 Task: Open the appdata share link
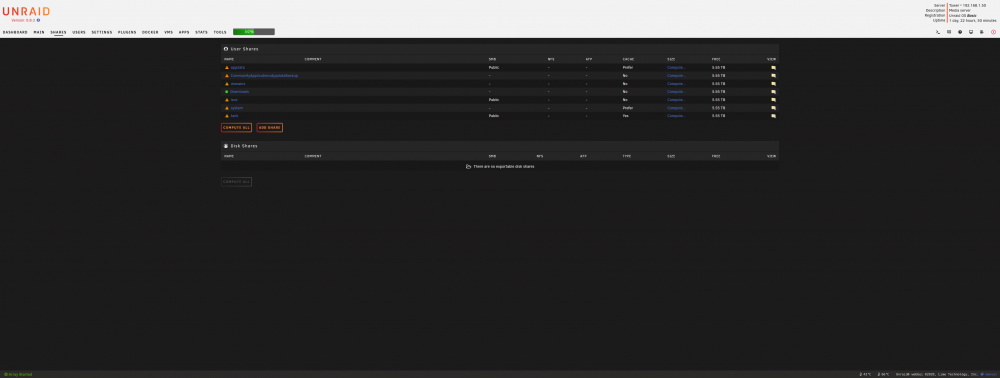pos(237,67)
